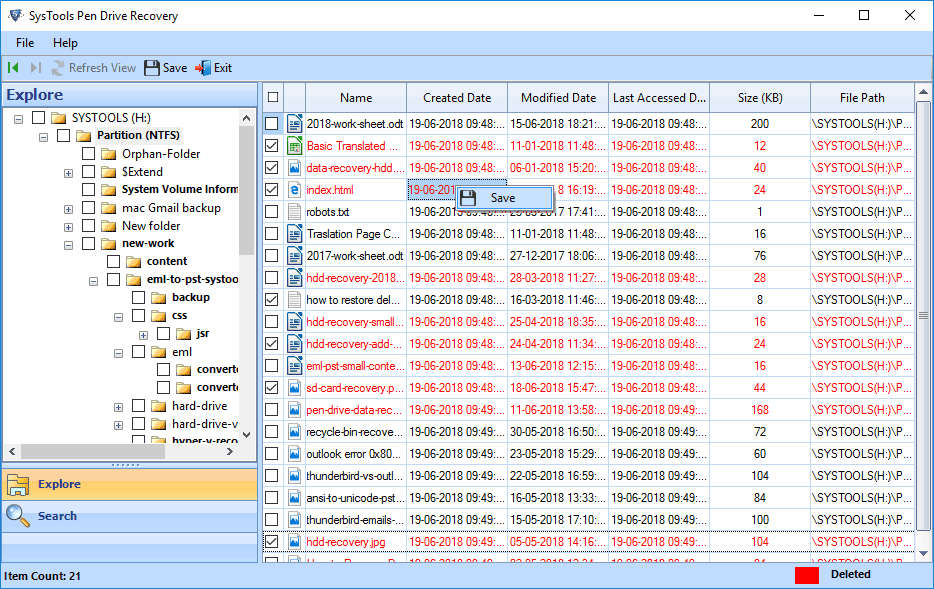This screenshot has height=589, width=934.
Task: Click the Explore panel folder icon
Action: [x=18, y=484]
